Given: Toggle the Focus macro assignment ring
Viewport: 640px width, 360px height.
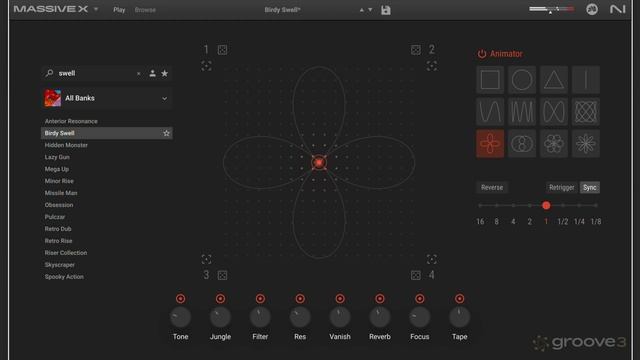Looking at the screenshot, I should click(x=420, y=299).
